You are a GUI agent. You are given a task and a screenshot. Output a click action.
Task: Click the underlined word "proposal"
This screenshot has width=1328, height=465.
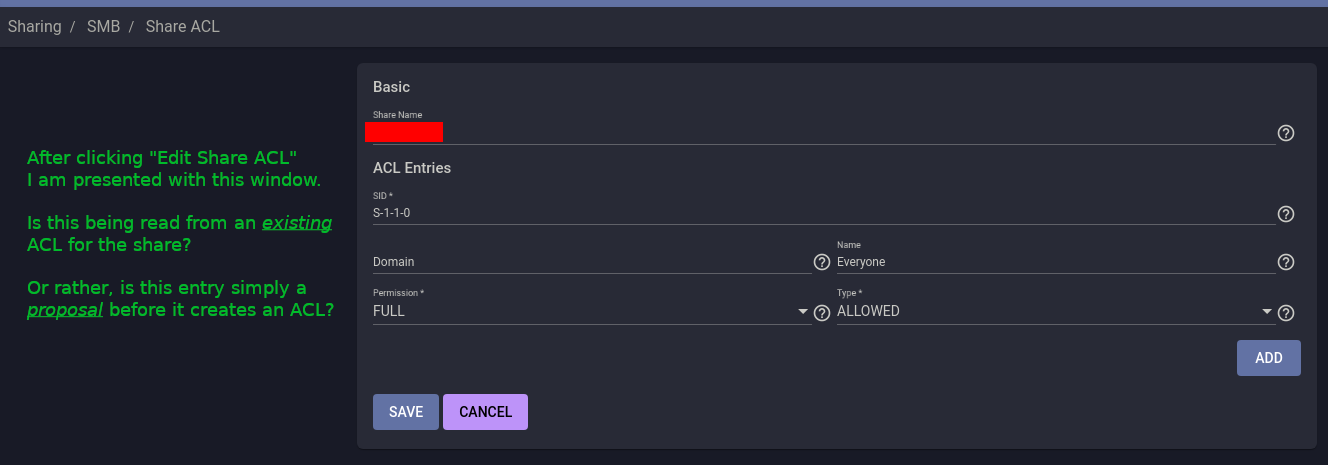tap(65, 310)
